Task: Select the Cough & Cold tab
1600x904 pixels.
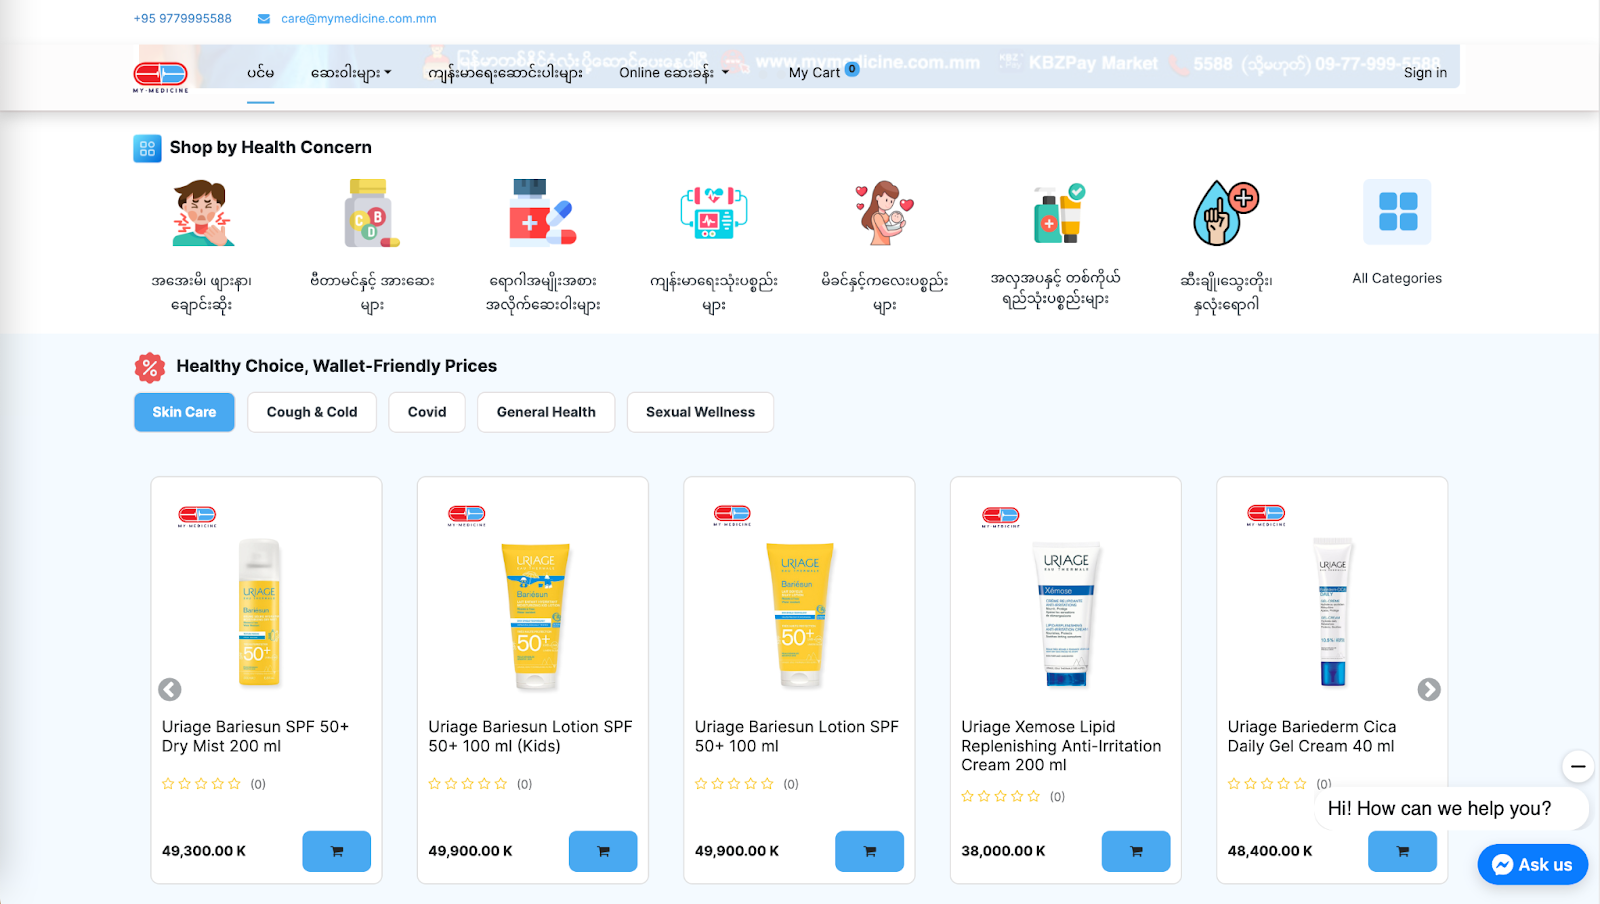Action: (x=312, y=412)
